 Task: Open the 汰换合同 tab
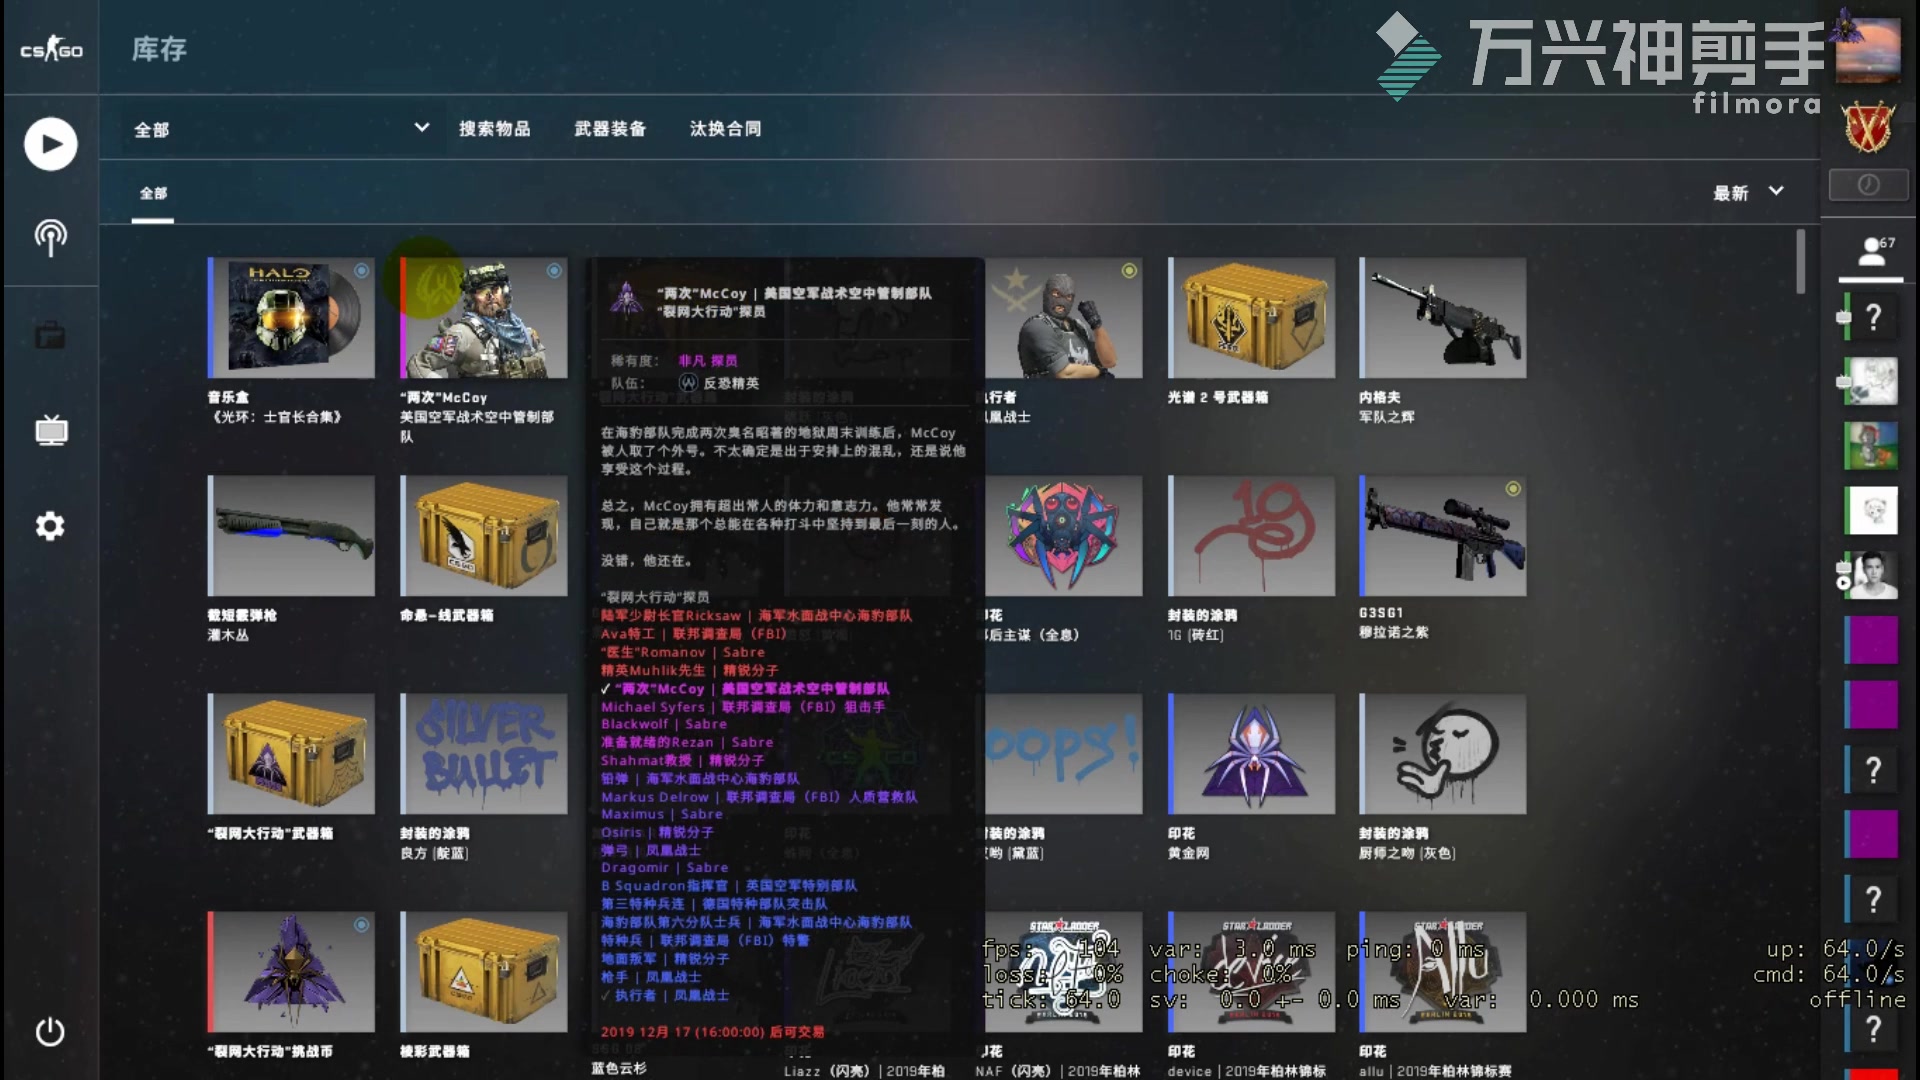(724, 129)
